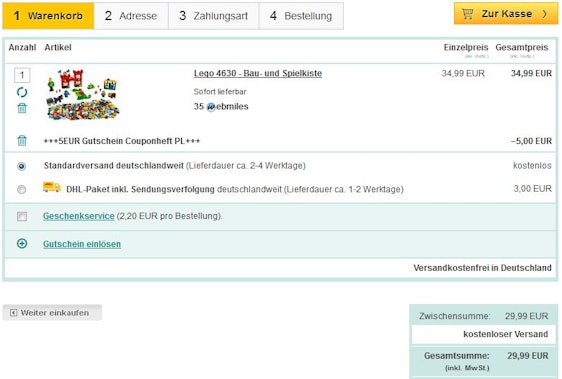This screenshot has width=562, height=379.
Task: Click the DHL delivery truck icon
Action: click(x=52, y=187)
